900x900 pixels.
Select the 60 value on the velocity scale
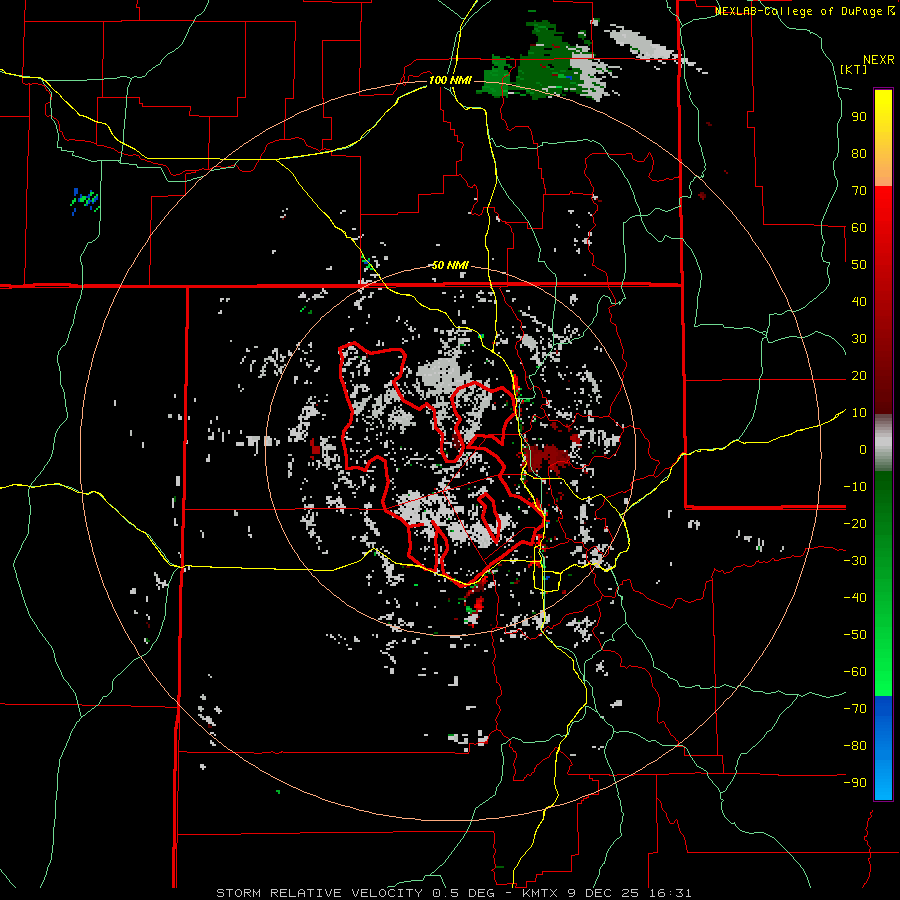pyautogui.click(x=859, y=227)
